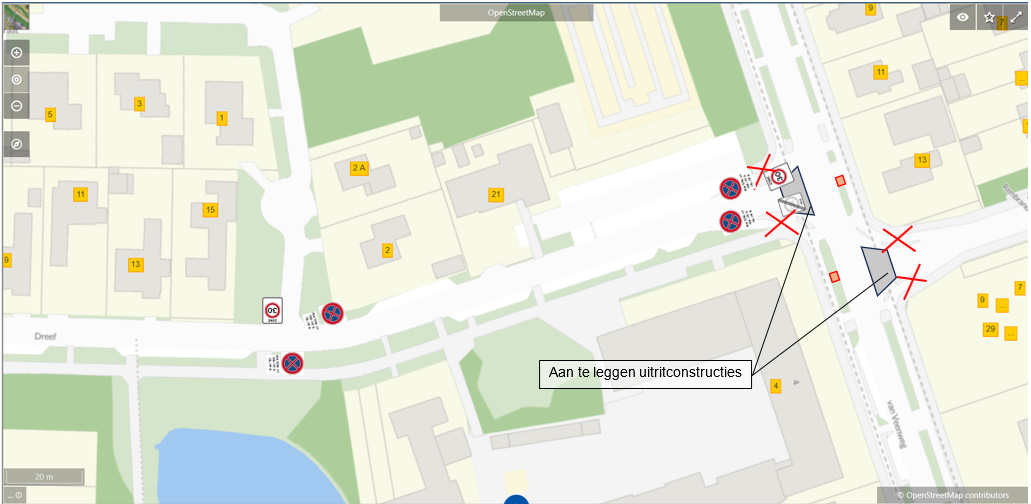This screenshot has height=504, width=1031.
Task: Expand the info panel at bottom-left
Action: [14, 495]
